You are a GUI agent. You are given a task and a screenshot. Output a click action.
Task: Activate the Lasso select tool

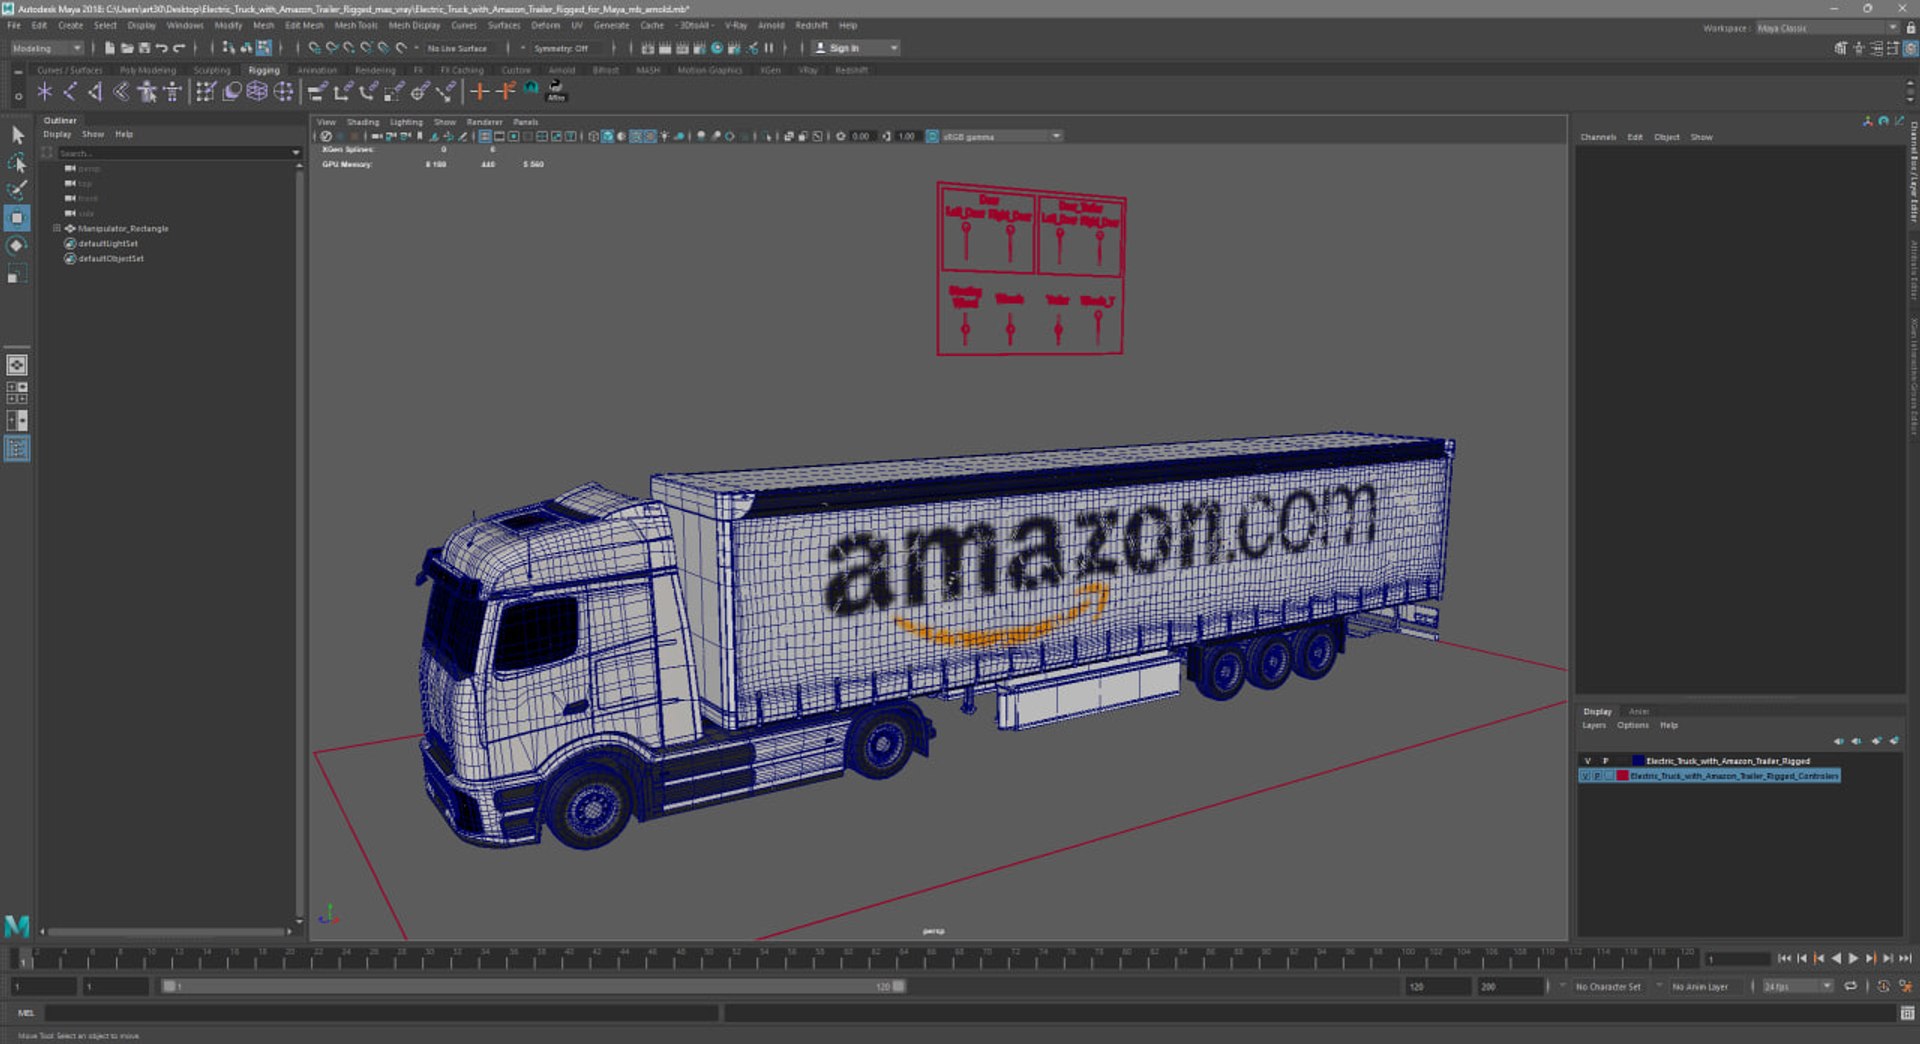(x=17, y=163)
